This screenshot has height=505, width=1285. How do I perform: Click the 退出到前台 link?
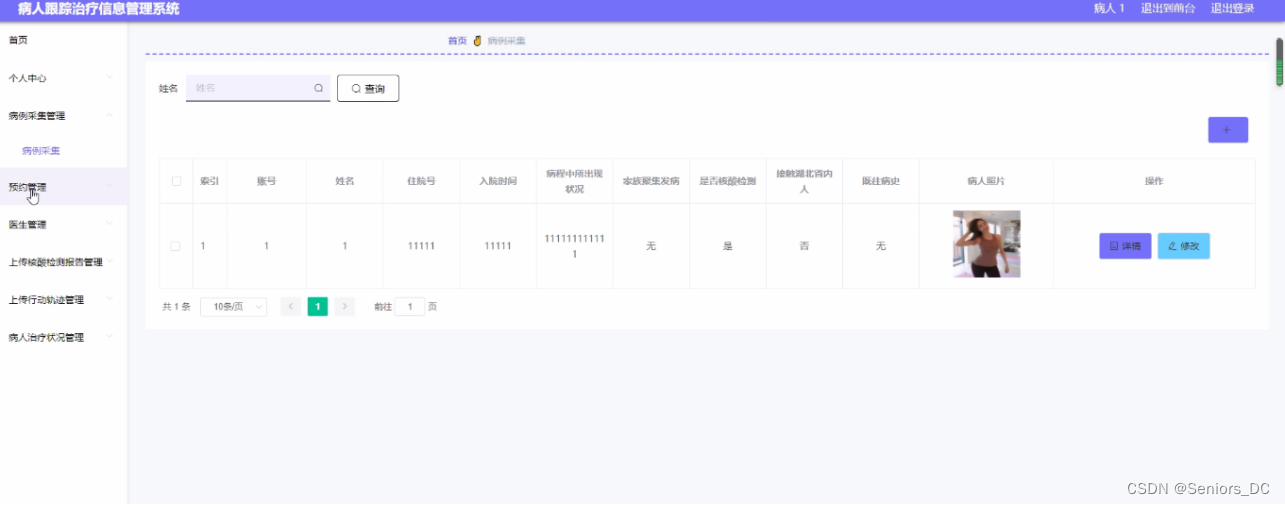(1168, 8)
